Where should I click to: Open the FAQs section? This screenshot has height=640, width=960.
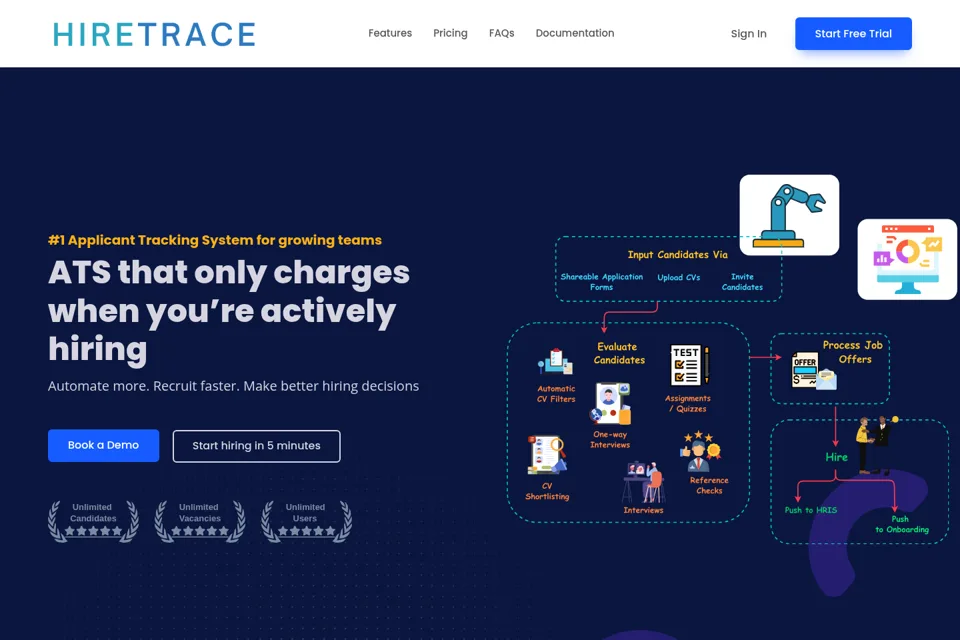pos(501,33)
